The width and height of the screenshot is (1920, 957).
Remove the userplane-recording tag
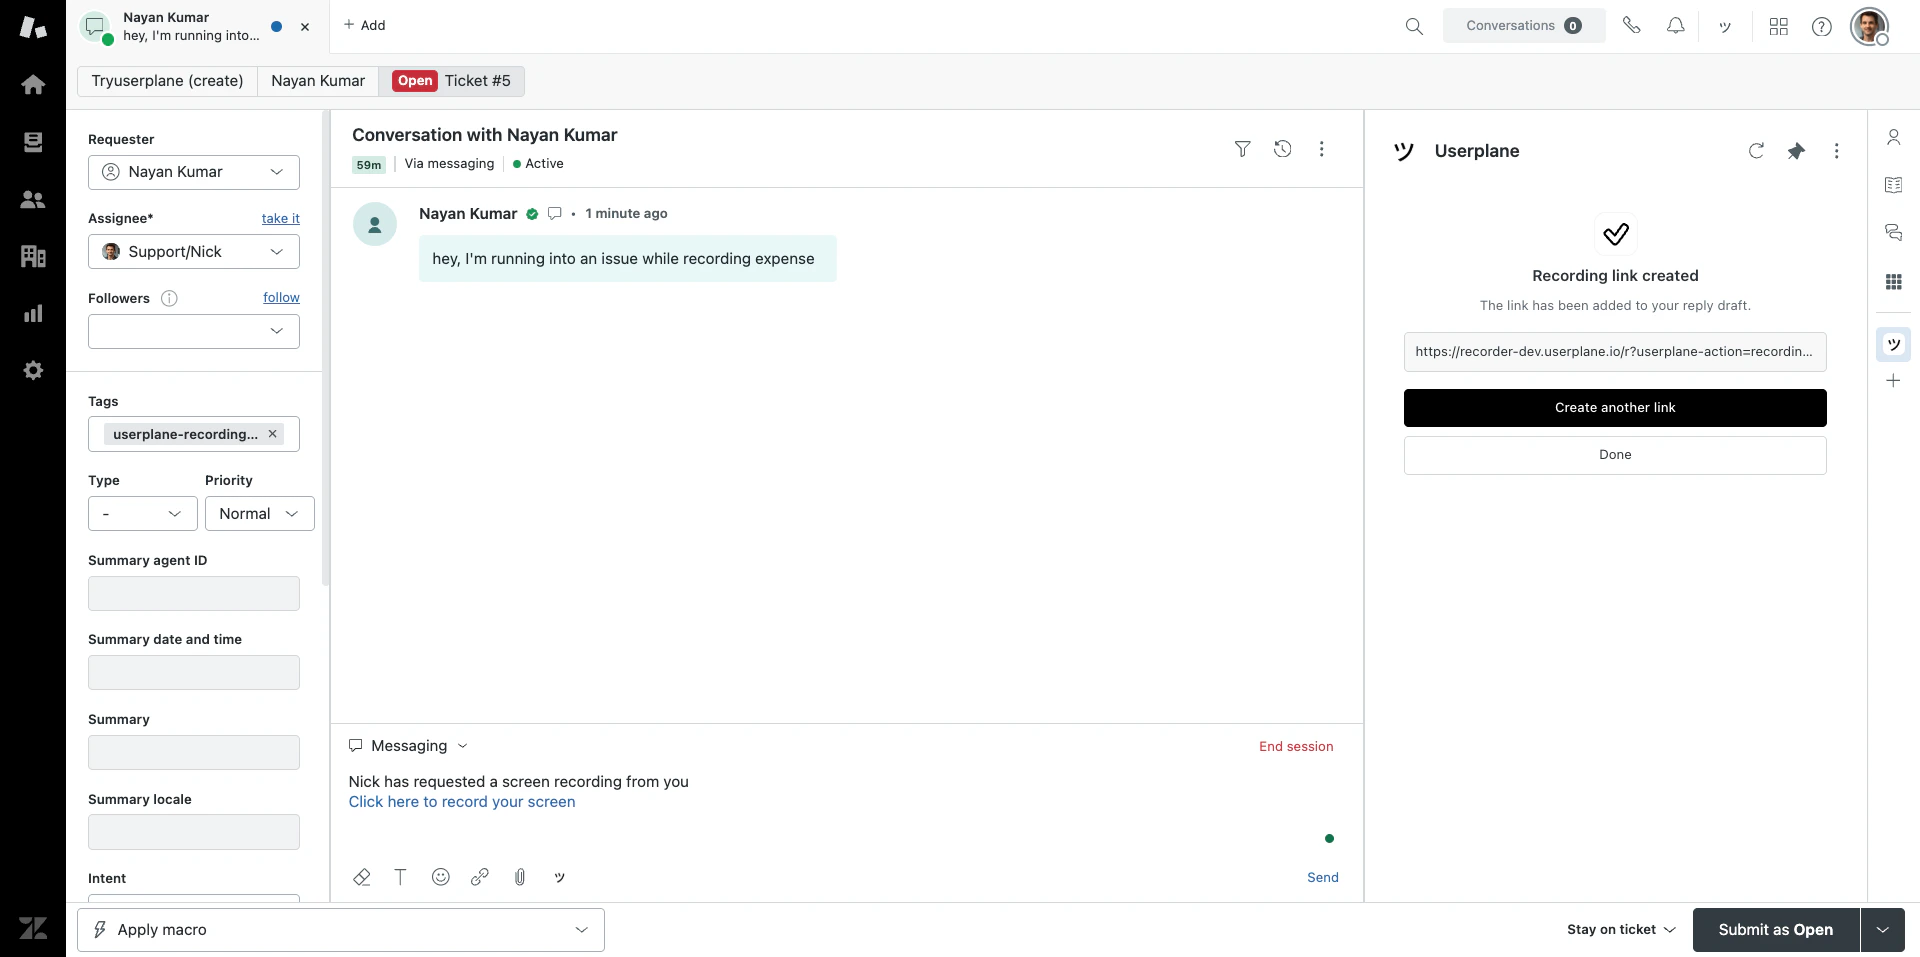[x=272, y=434]
